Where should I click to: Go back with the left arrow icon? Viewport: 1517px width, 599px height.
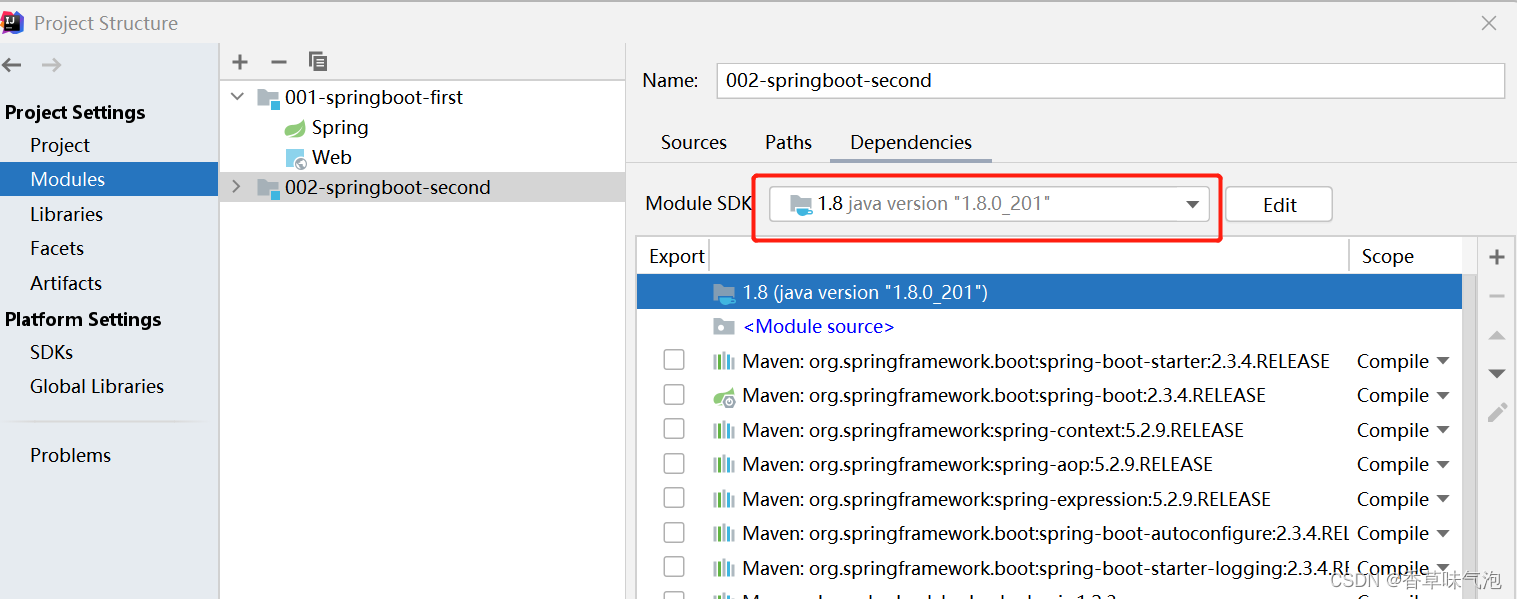[12, 65]
